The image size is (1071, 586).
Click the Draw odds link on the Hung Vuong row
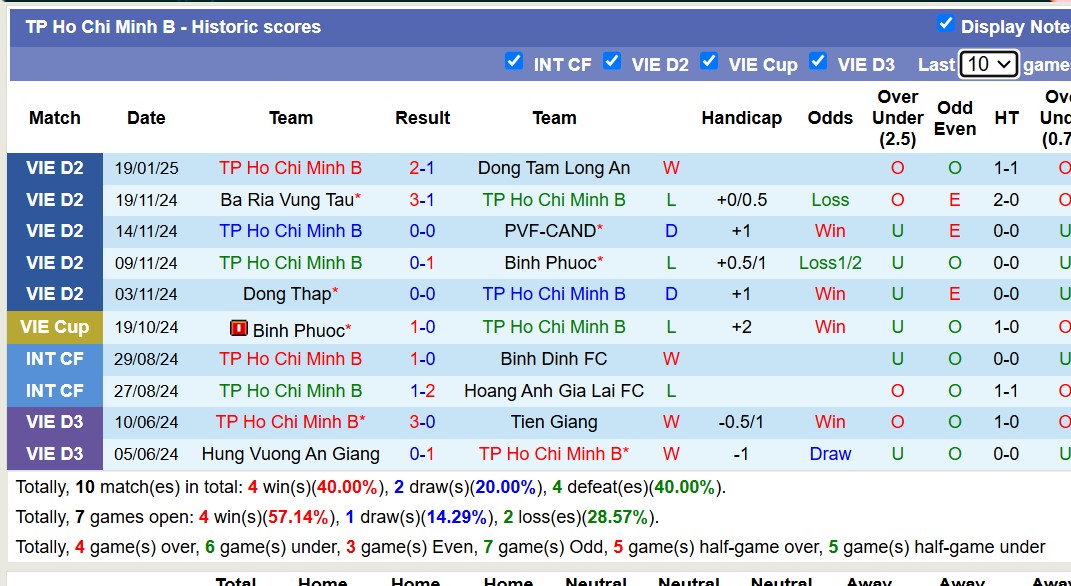(830, 454)
